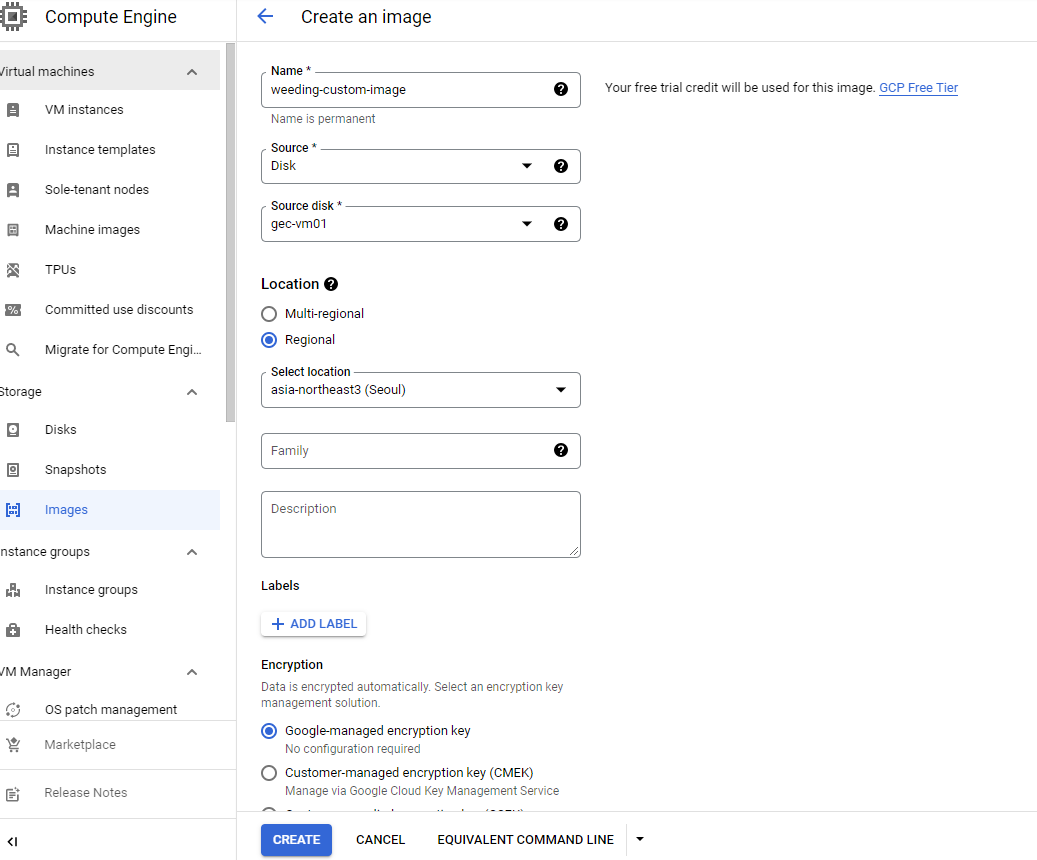
Task: Choose Customer-managed encryption key (CMEK)
Action: tap(269, 773)
